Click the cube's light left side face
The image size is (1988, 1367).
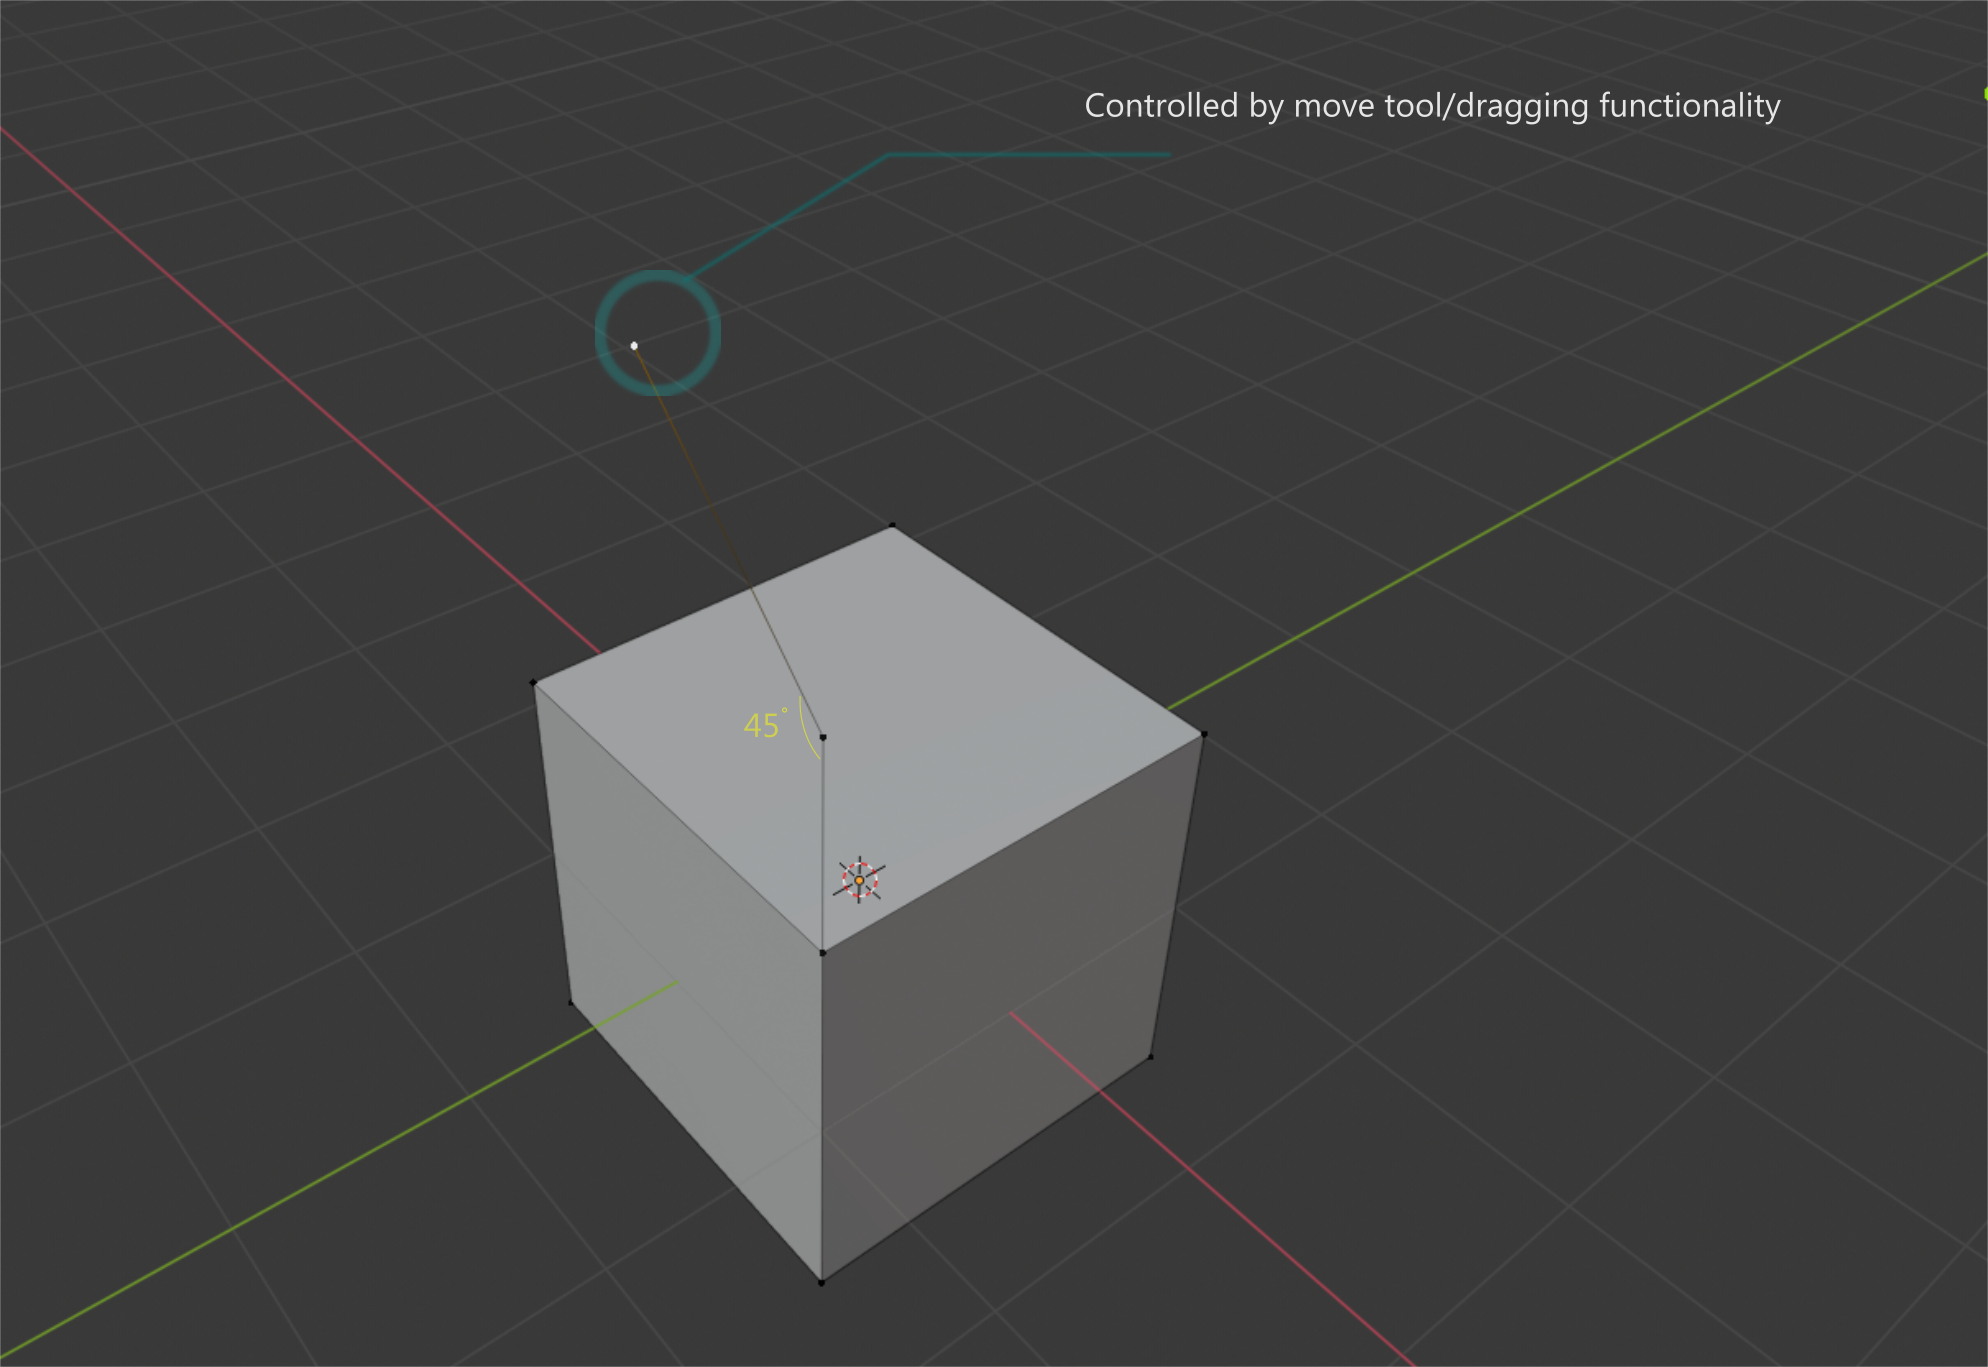coord(690,980)
